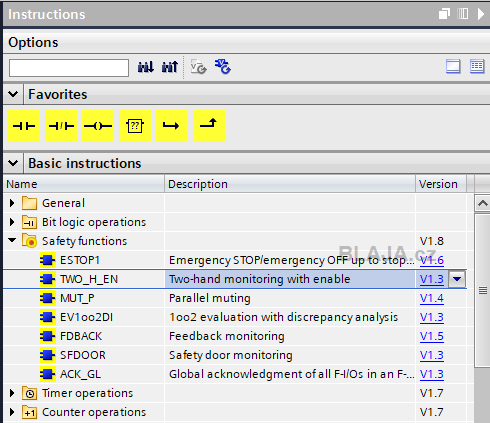Viewport: 490px width, 423px height.
Task: Expand the Bit logic operations folder
Action: pyautogui.click(x=12, y=222)
